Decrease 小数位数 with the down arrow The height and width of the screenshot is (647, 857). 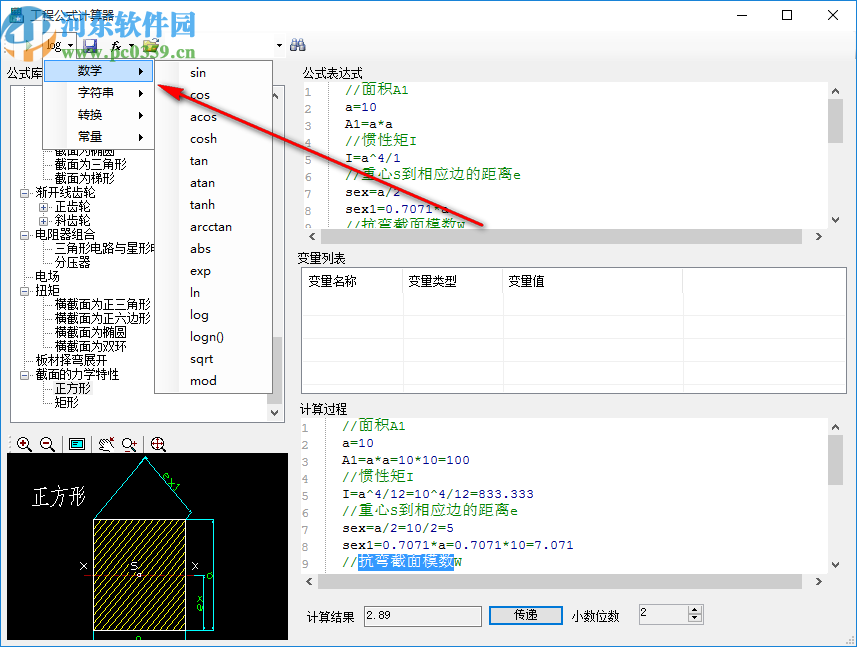tap(695, 619)
